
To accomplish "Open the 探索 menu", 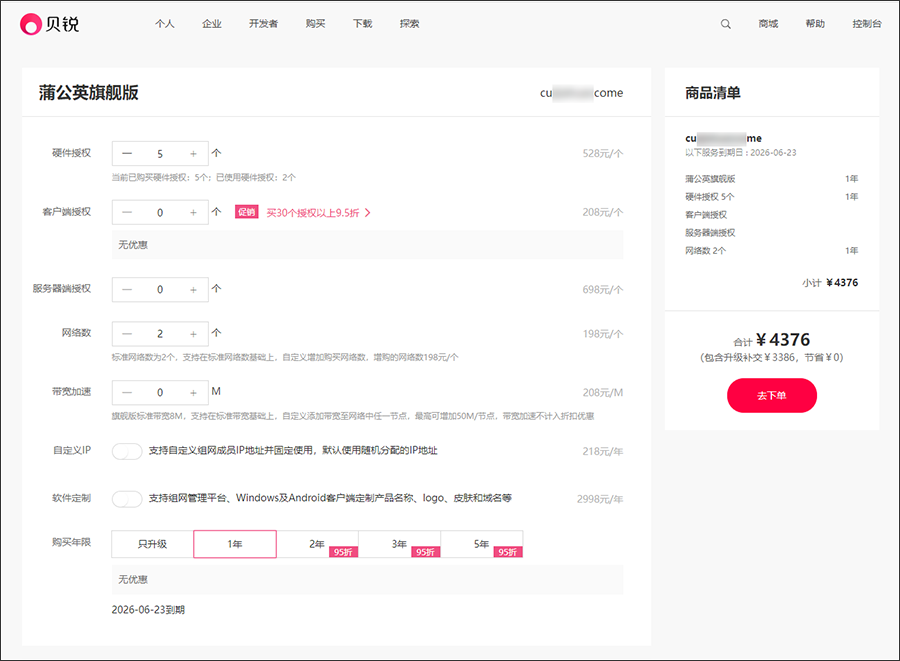I will pyautogui.click(x=410, y=24).
